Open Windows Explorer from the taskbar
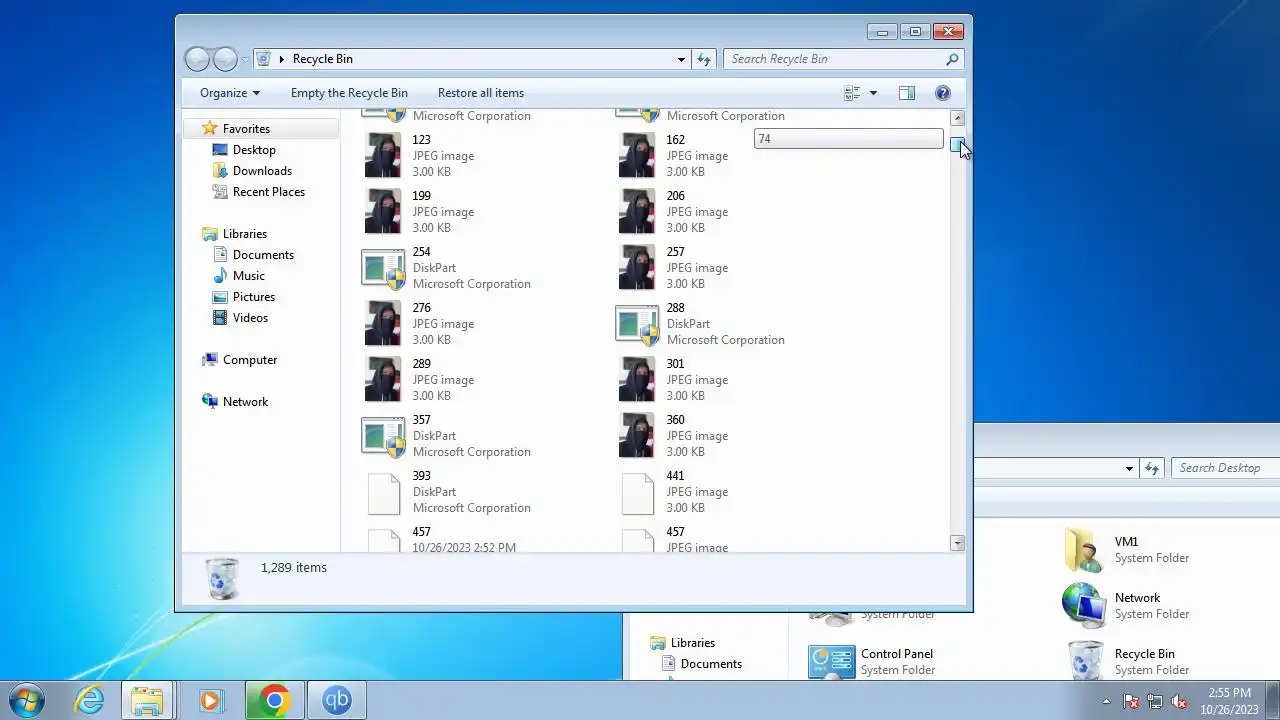The height and width of the screenshot is (720, 1280). click(148, 700)
